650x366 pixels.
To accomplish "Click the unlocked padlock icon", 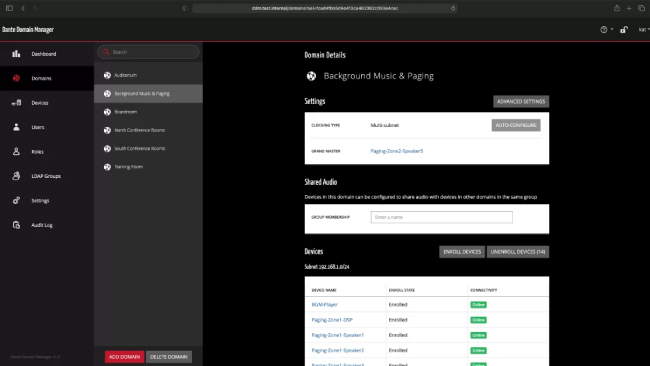I will point(623,29).
